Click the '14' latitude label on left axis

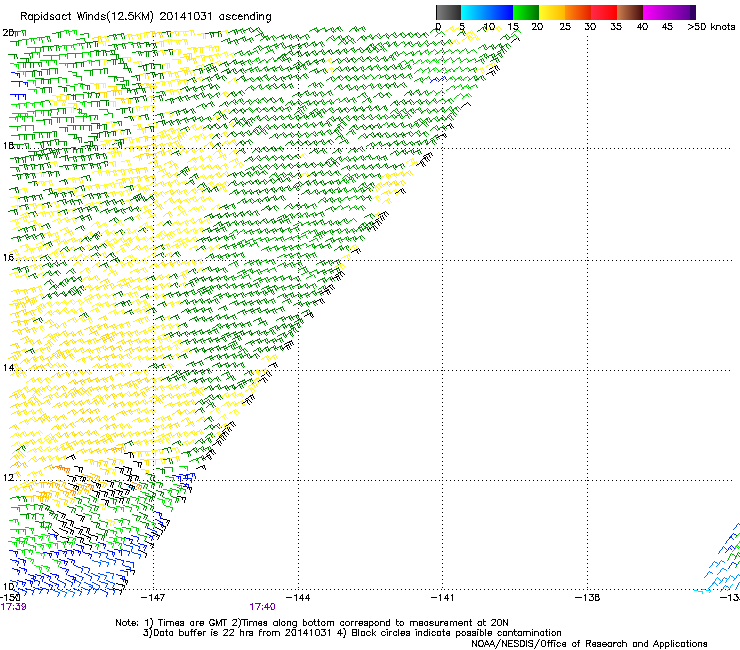[x=8, y=368]
